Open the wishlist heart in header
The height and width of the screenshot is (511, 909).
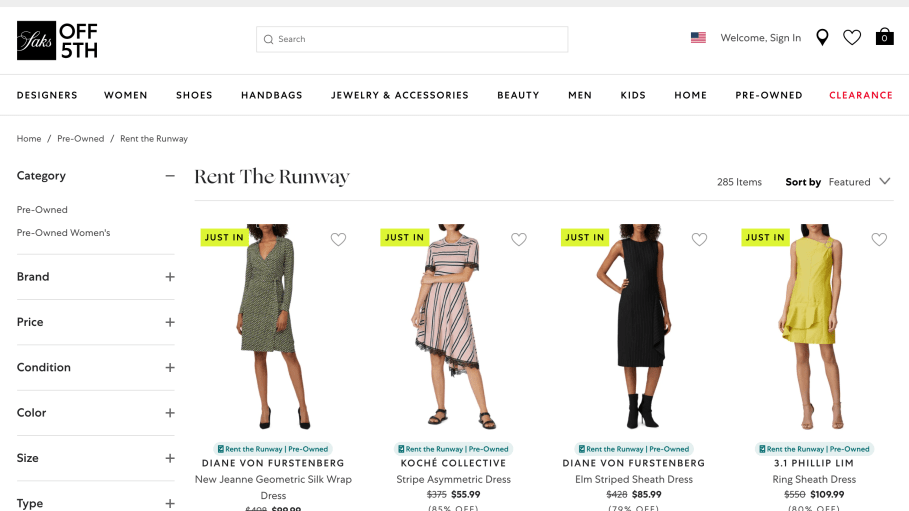click(852, 38)
